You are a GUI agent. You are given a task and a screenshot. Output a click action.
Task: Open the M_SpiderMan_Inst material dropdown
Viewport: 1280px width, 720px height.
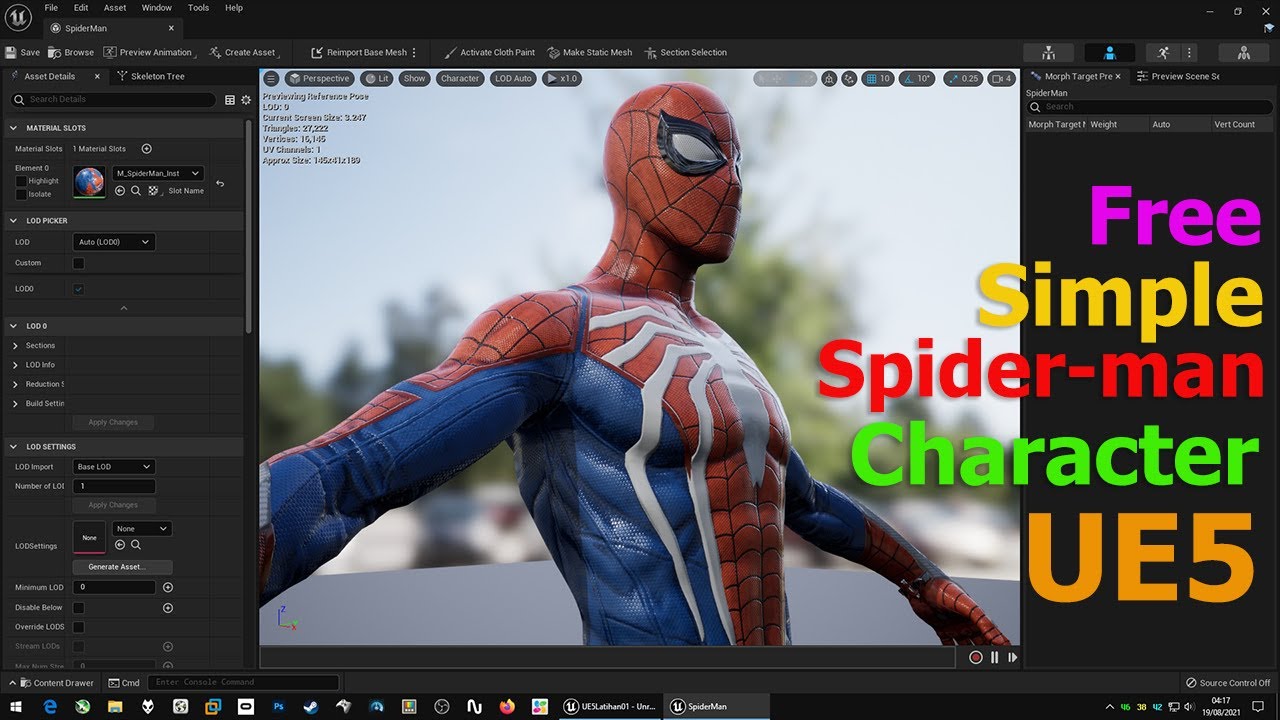[x=158, y=173]
